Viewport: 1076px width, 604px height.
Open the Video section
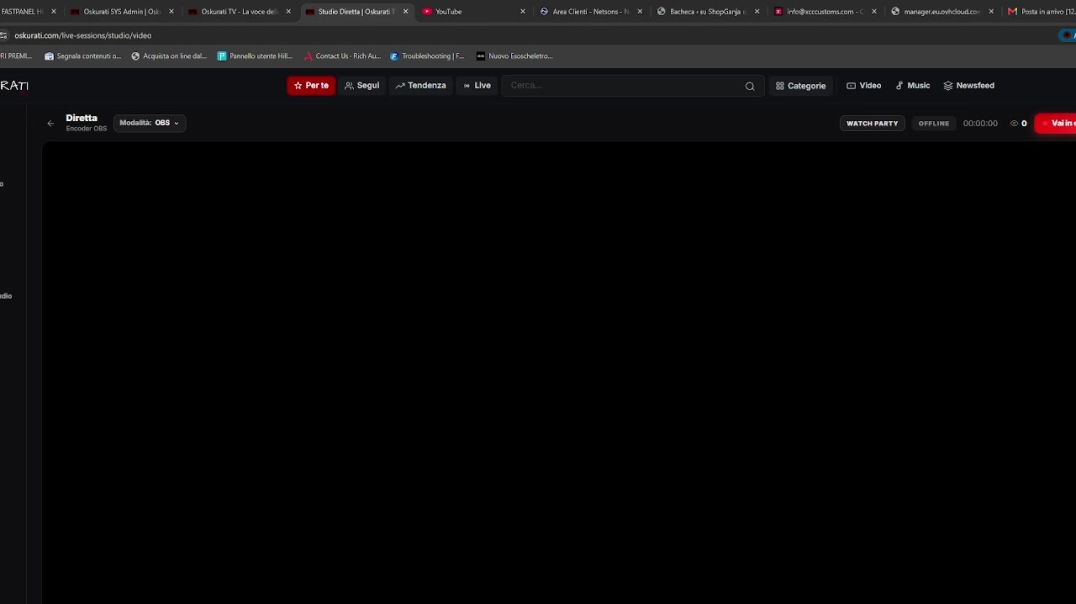pyautogui.click(x=863, y=86)
